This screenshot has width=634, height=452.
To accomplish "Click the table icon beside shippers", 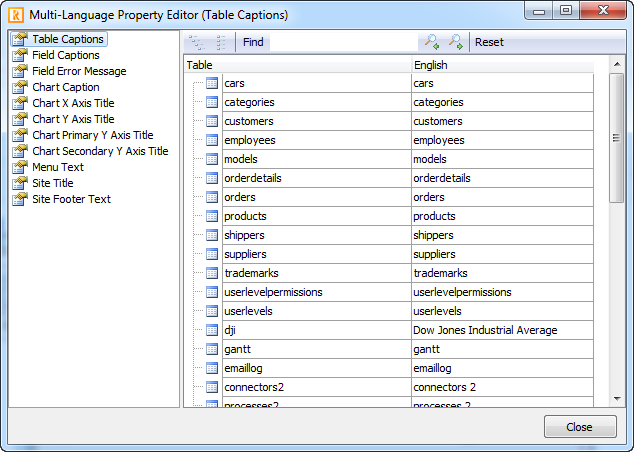I will pyautogui.click(x=212, y=235).
